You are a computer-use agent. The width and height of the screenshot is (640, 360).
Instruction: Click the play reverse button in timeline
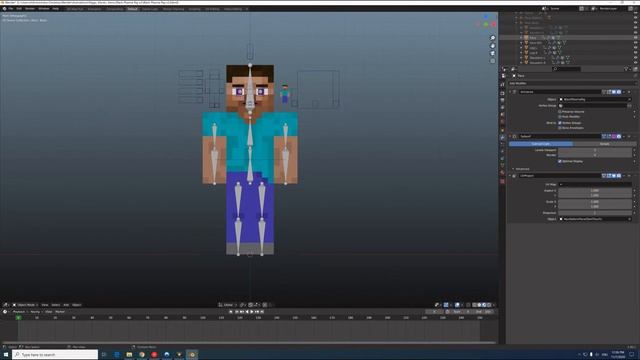(x=247, y=312)
